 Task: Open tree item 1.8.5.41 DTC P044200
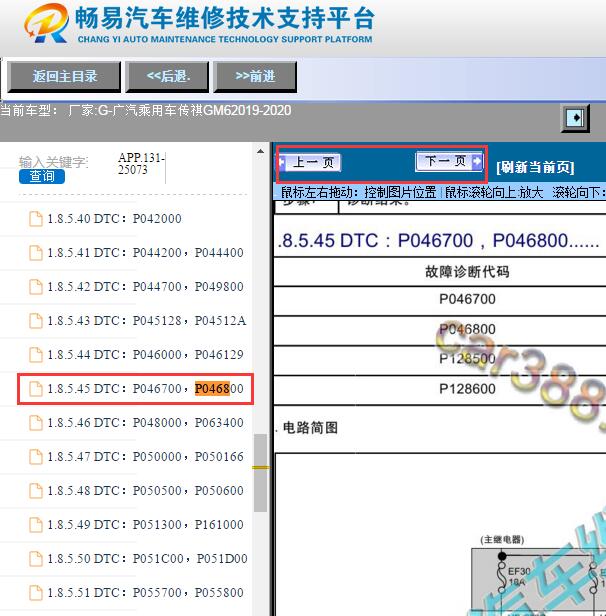[145, 253]
